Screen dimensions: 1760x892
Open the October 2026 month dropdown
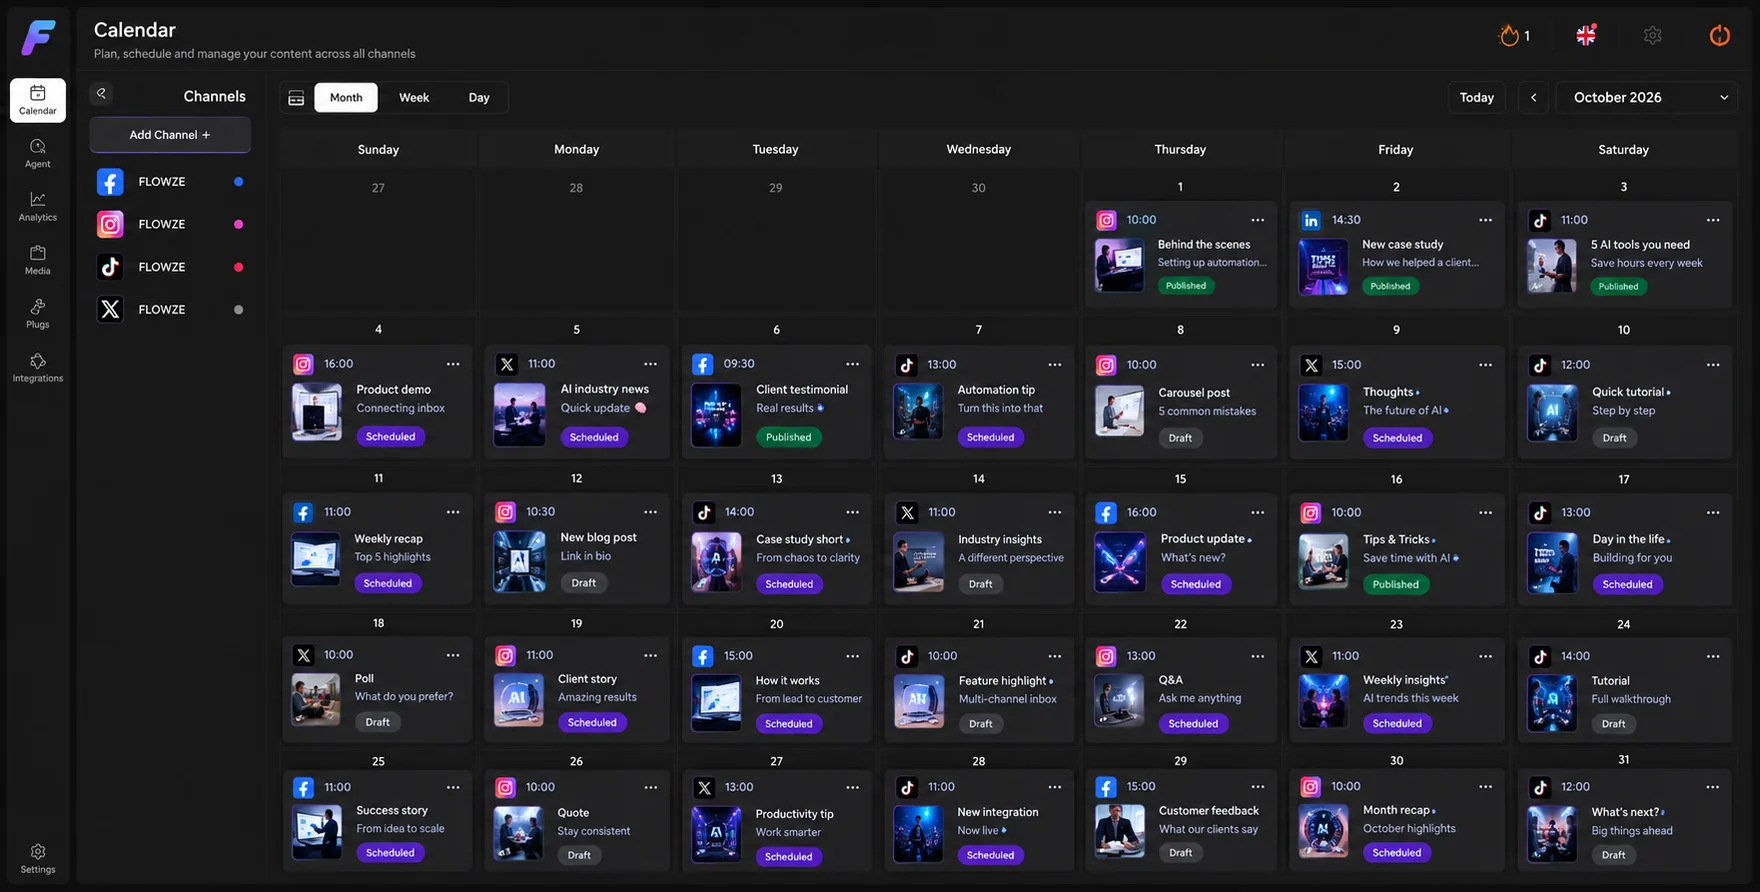coord(1647,97)
